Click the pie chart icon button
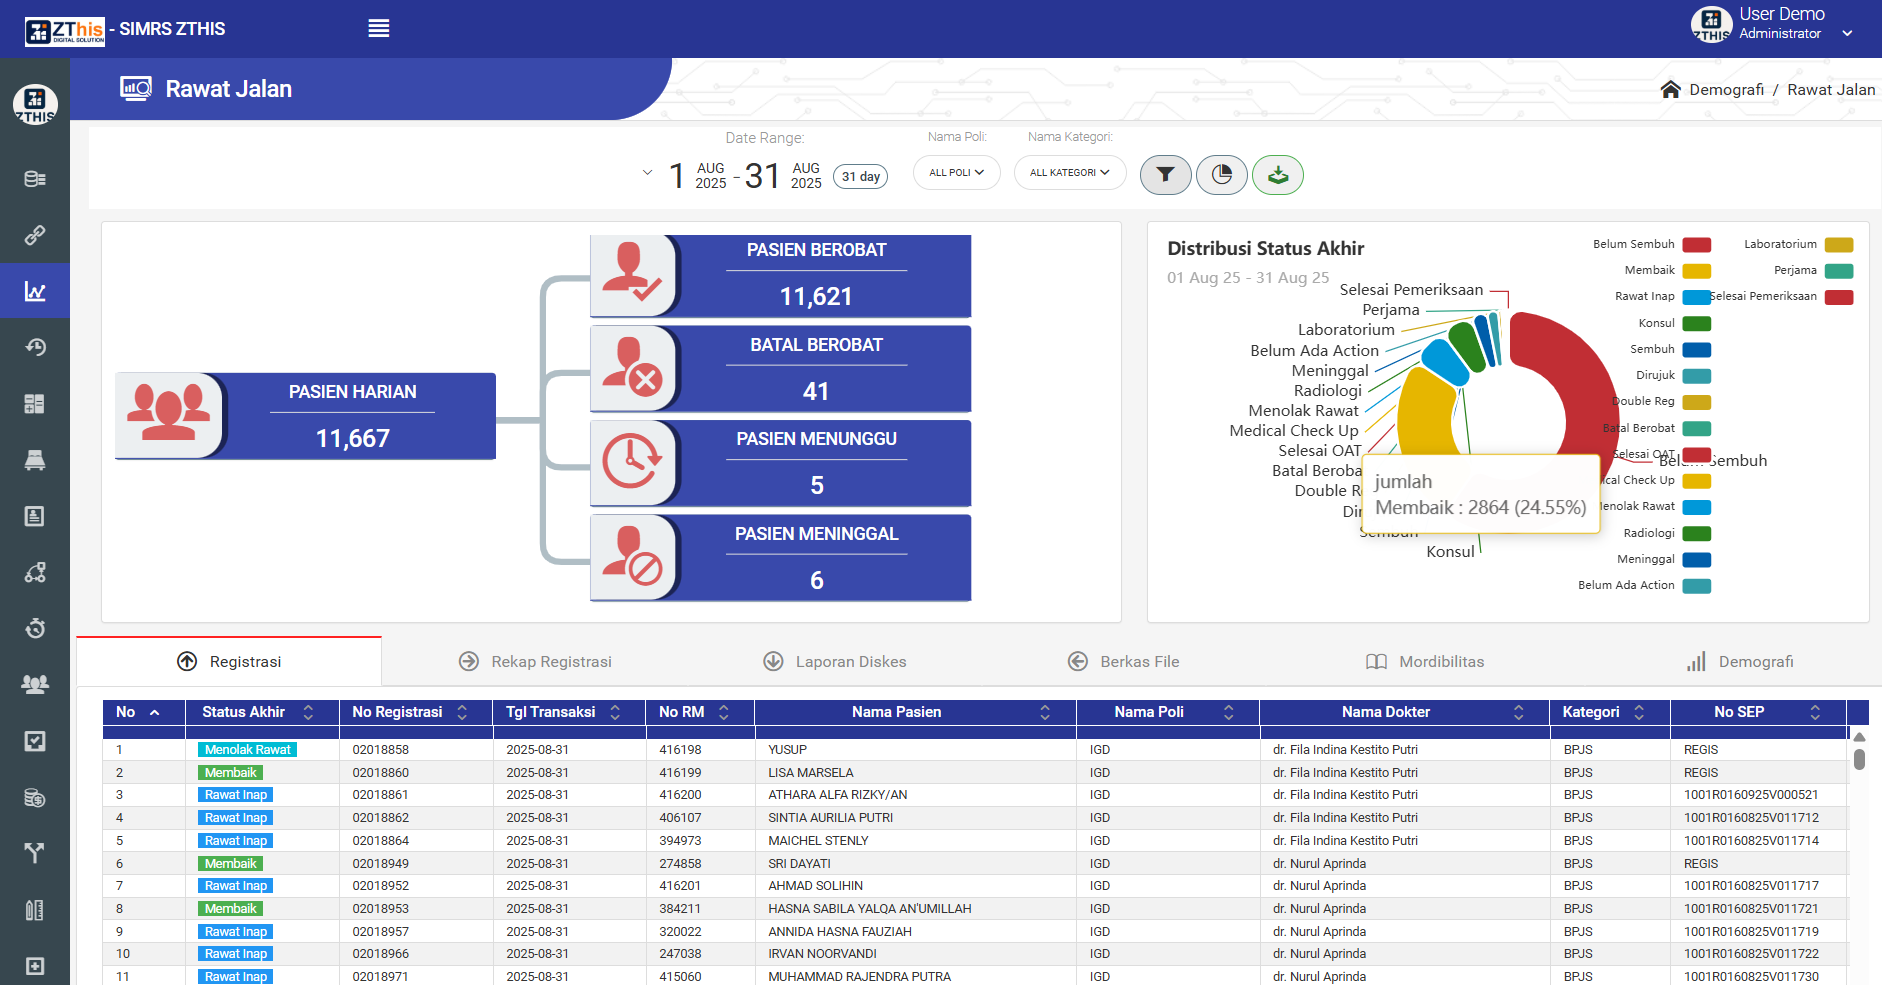 tap(1221, 175)
